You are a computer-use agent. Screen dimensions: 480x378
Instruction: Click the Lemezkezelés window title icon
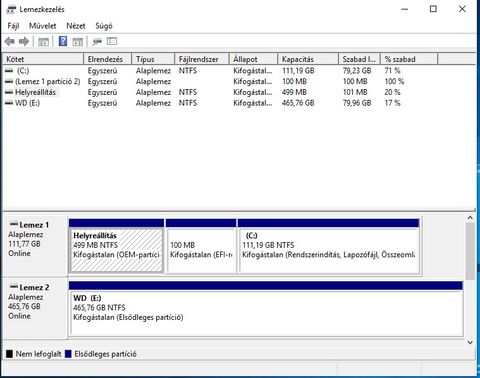click(x=11, y=9)
